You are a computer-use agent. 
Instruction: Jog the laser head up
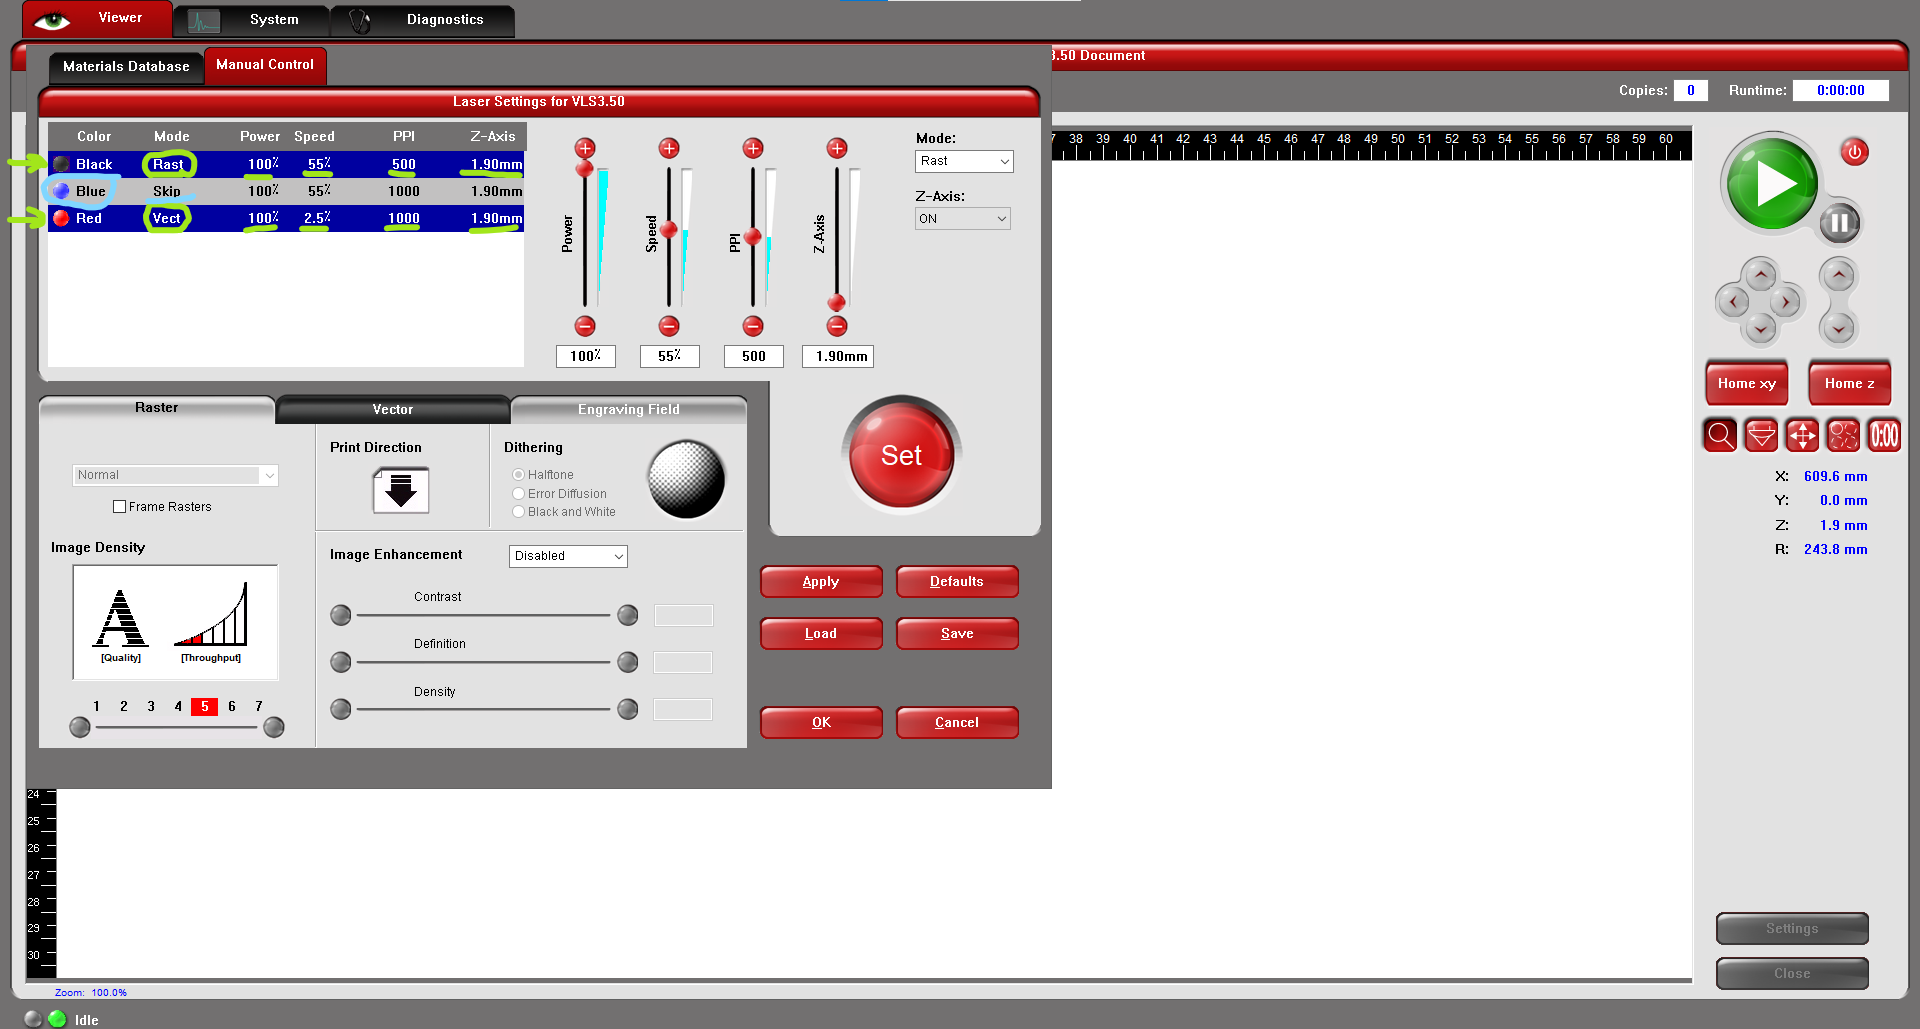(x=1761, y=275)
